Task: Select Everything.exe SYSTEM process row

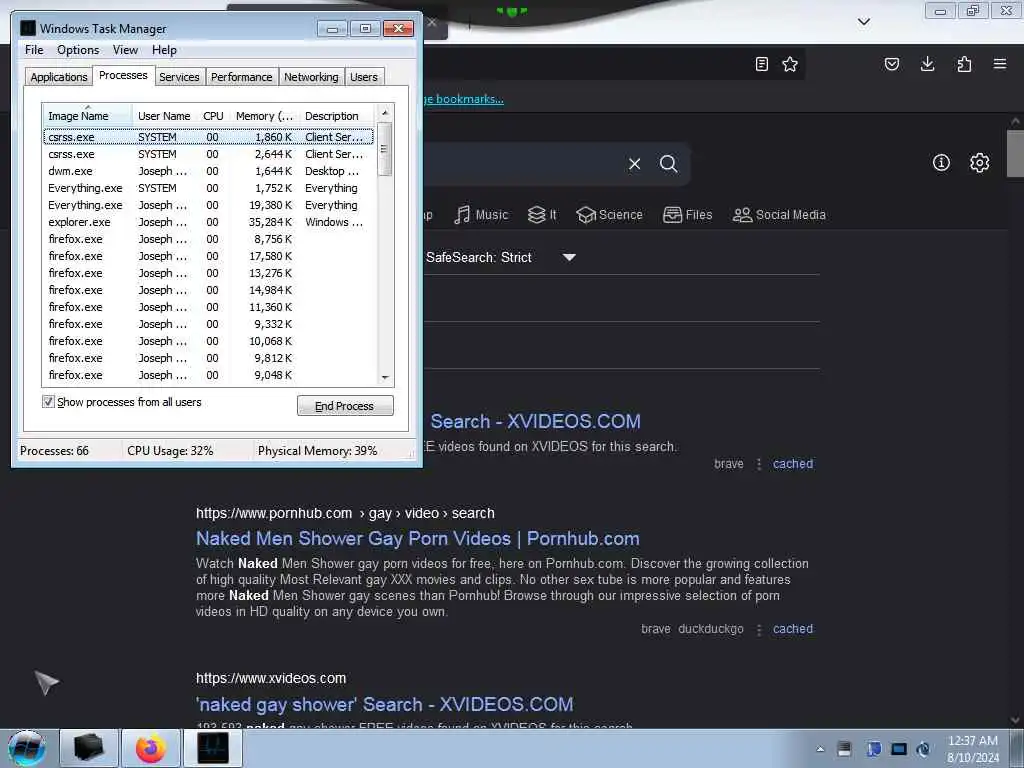Action: pos(209,188)
